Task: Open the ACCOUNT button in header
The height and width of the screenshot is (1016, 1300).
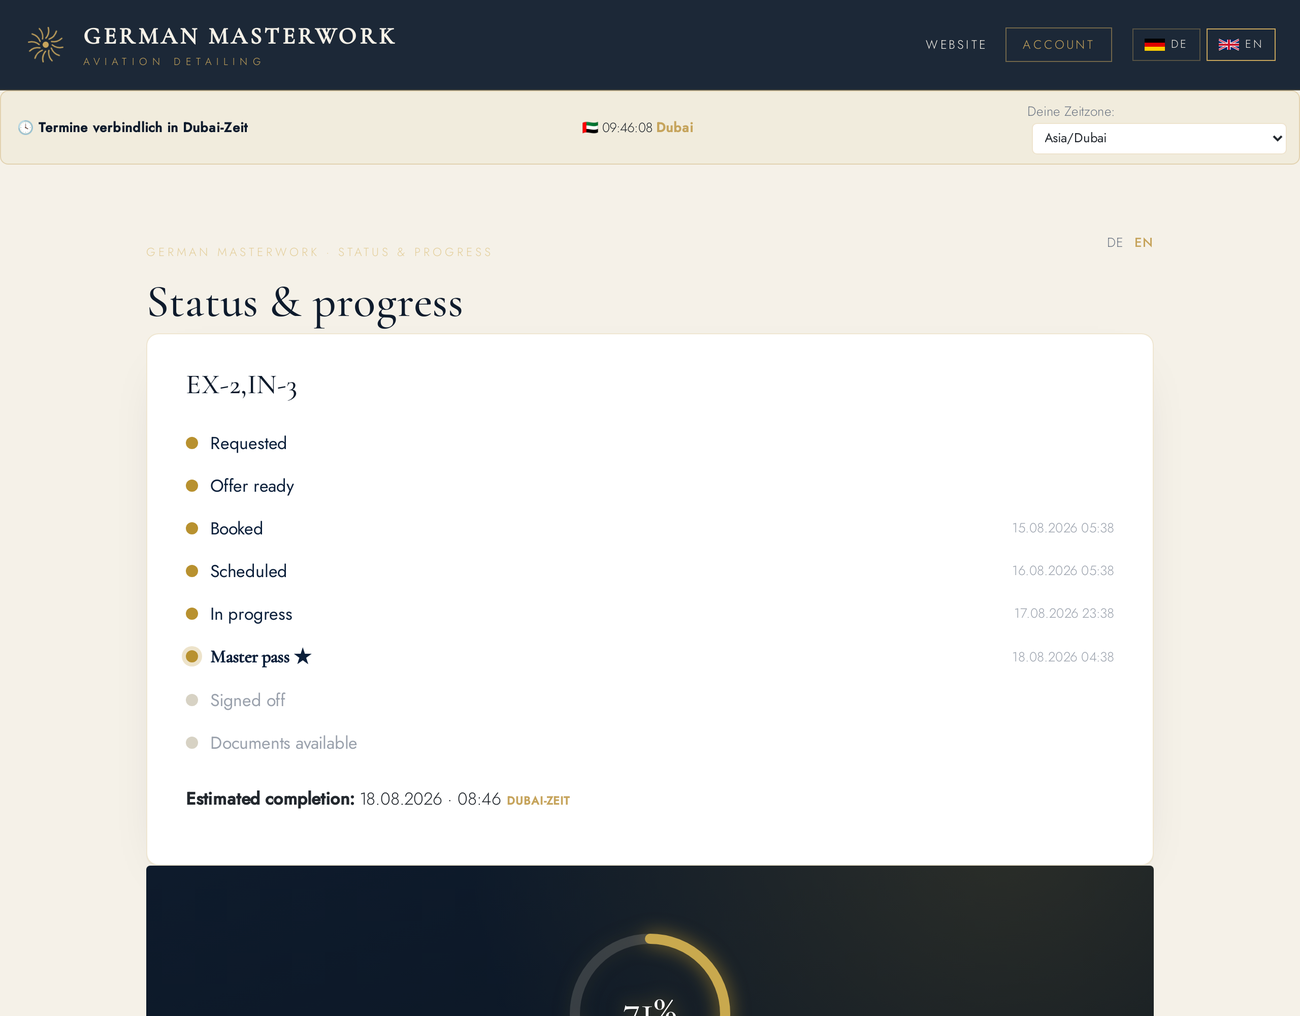Action: coord(1058,45)
